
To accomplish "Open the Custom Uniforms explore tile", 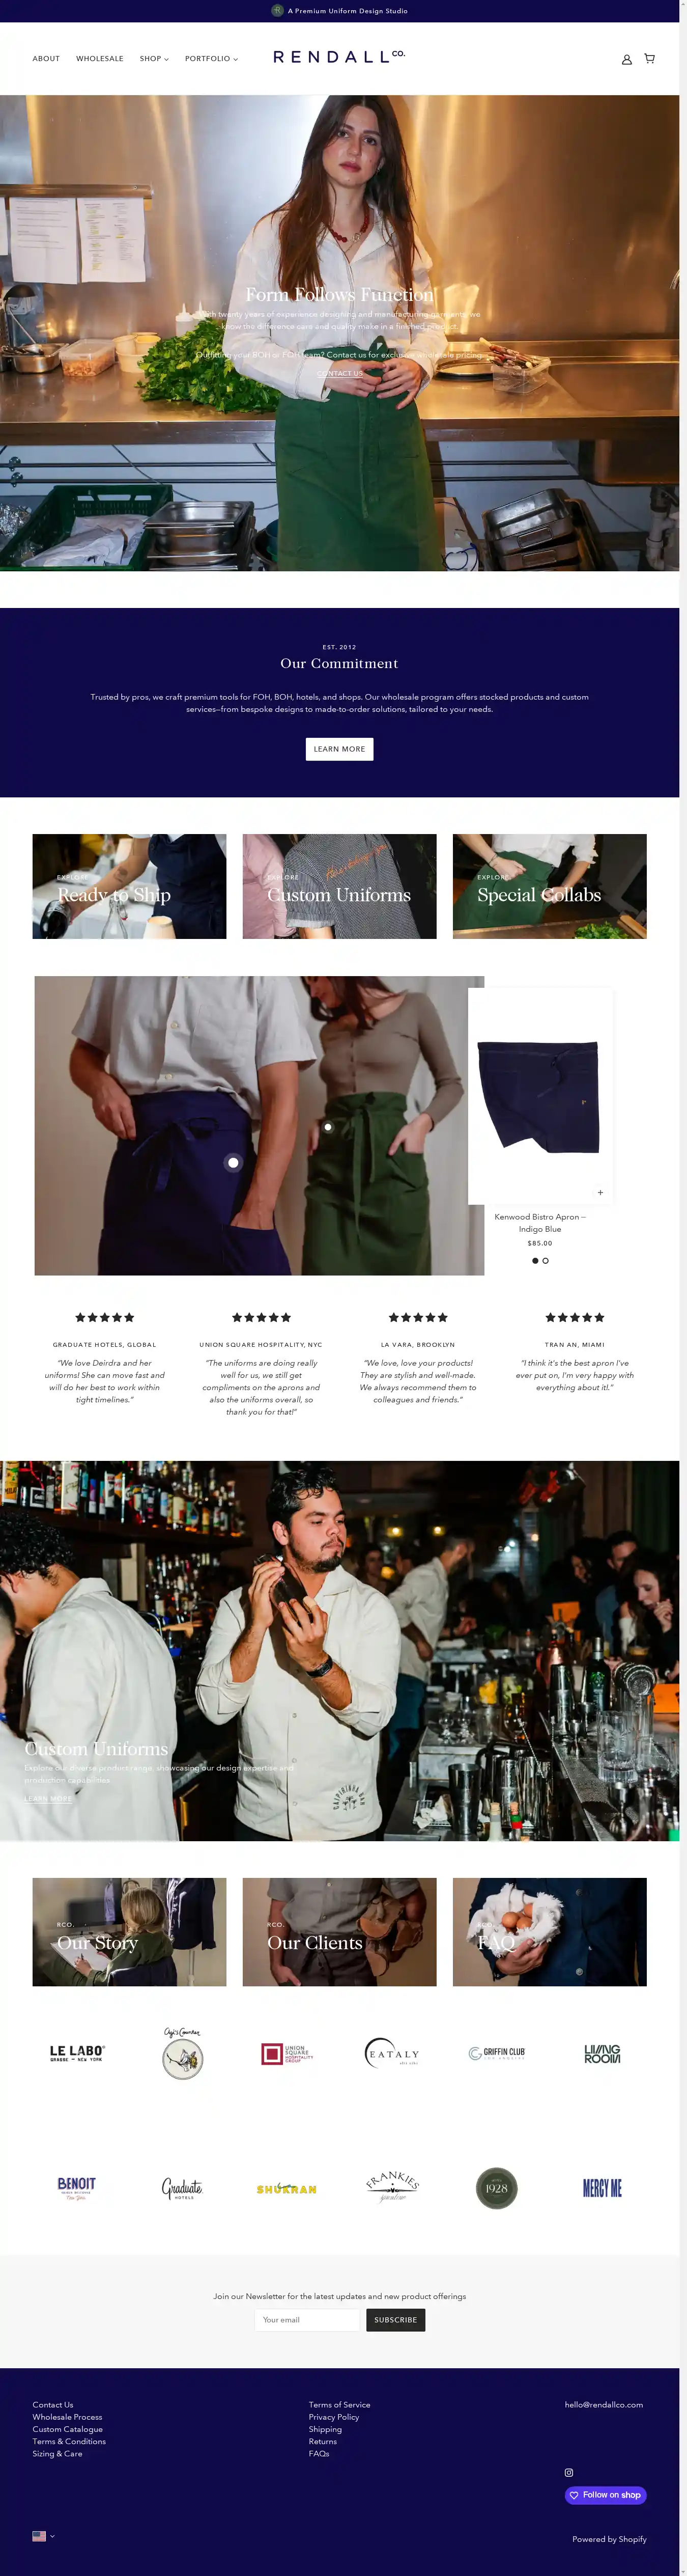I will tap(339, 886).
